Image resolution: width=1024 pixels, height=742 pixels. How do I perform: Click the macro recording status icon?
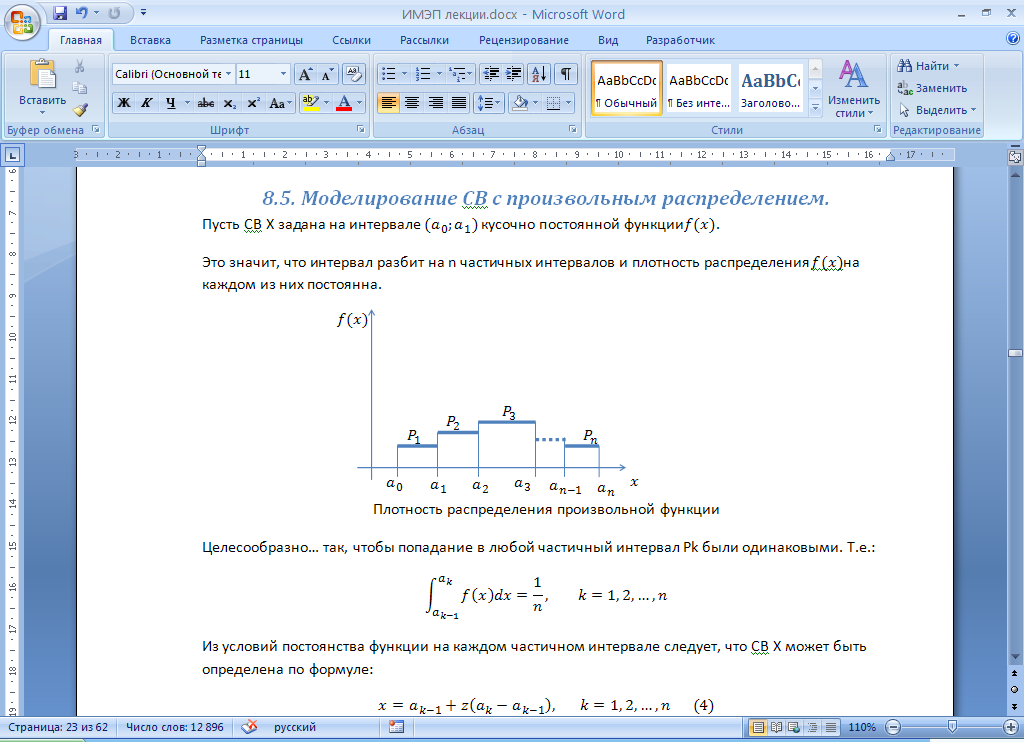point(396,727)
